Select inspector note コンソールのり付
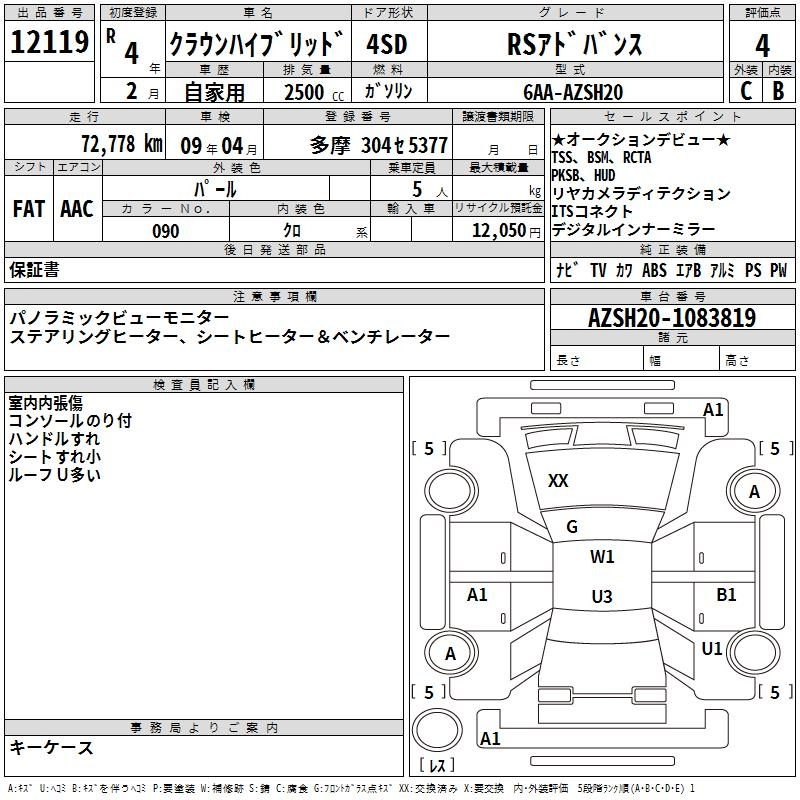The width and height of the screenshot is (800, 800). pos(70,421)
